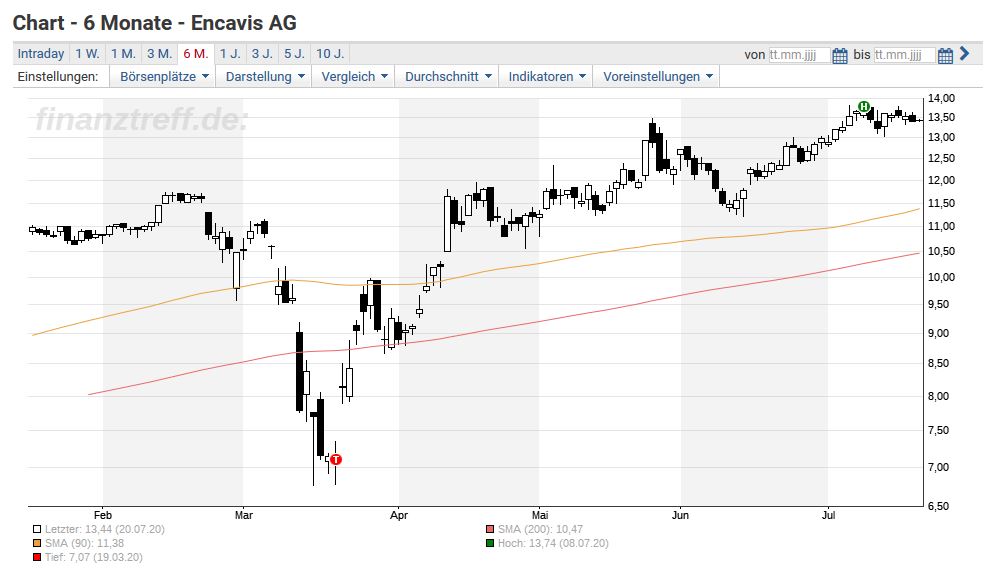Click the 'Mai' x-axis label
This screenshot has height=572, width=995.
click(x=540, y=515)
